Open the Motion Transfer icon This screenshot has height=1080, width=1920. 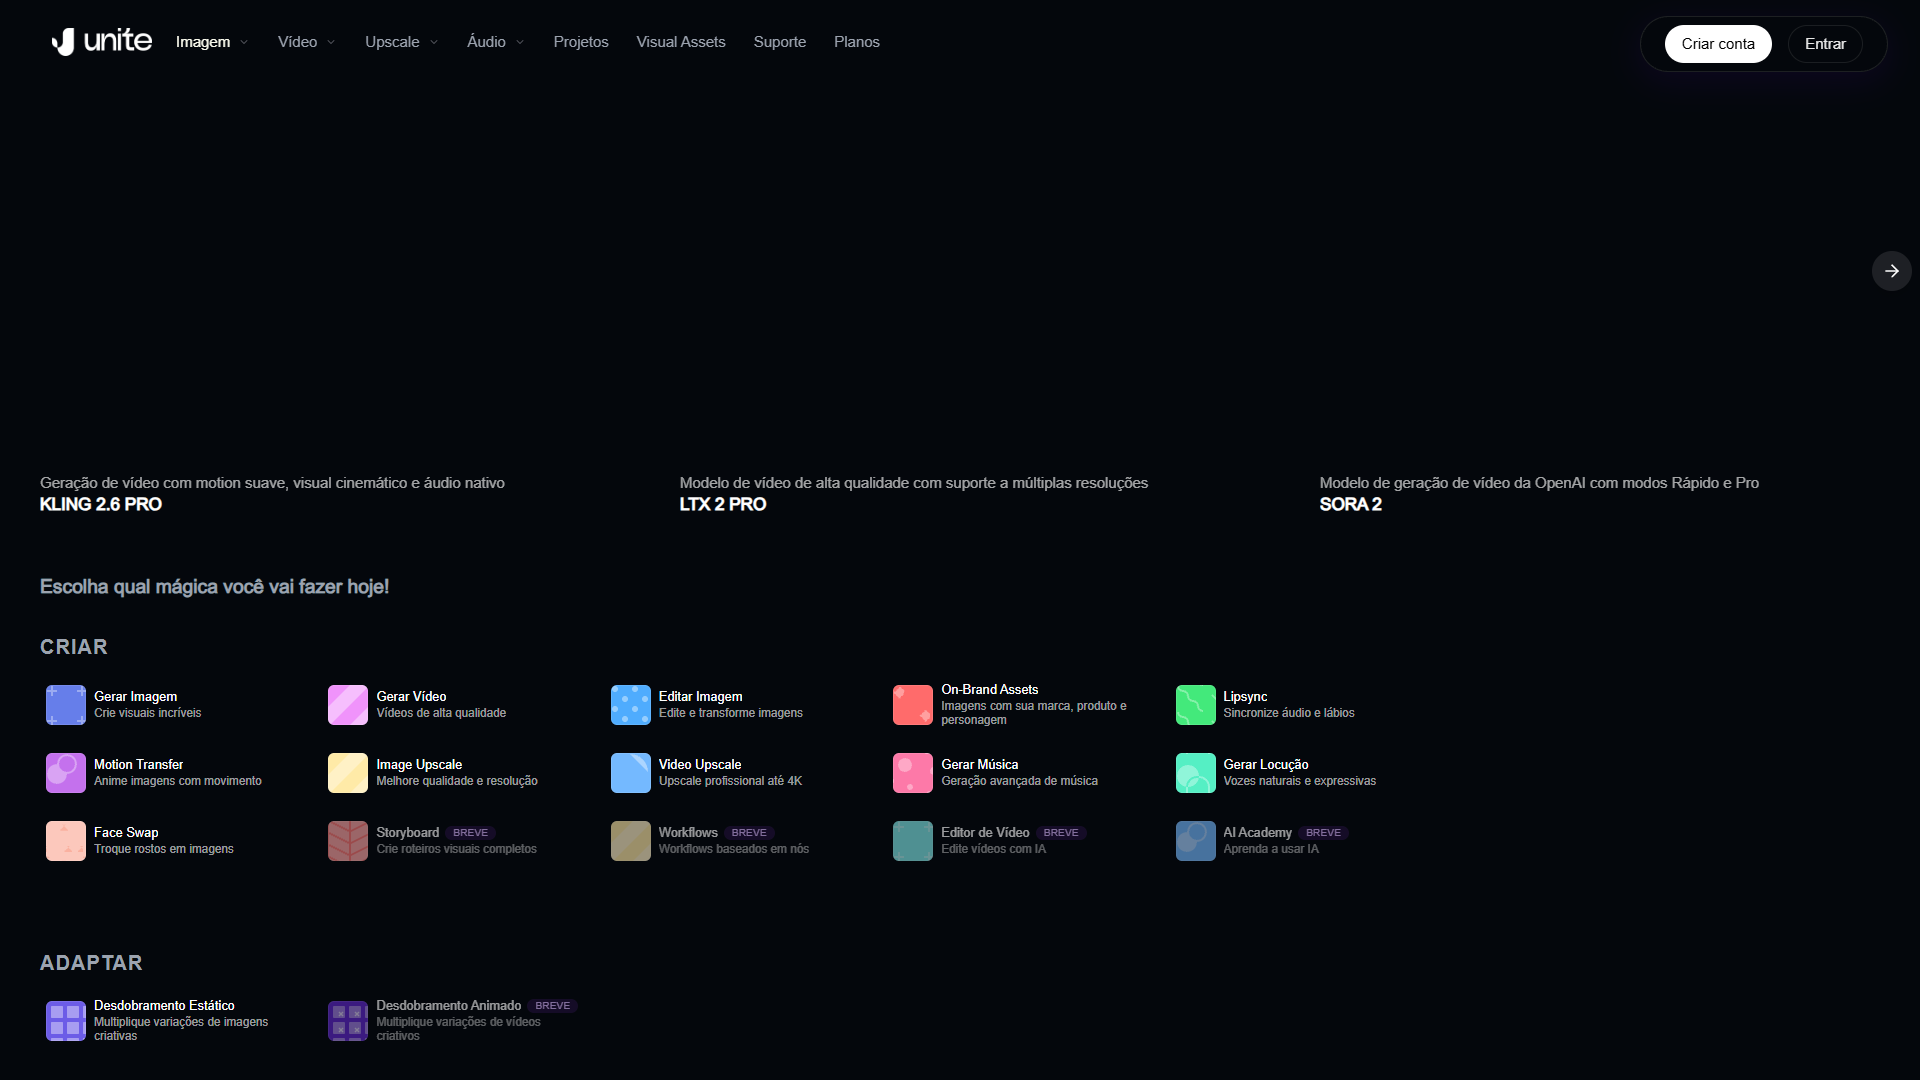click(66, 773)
